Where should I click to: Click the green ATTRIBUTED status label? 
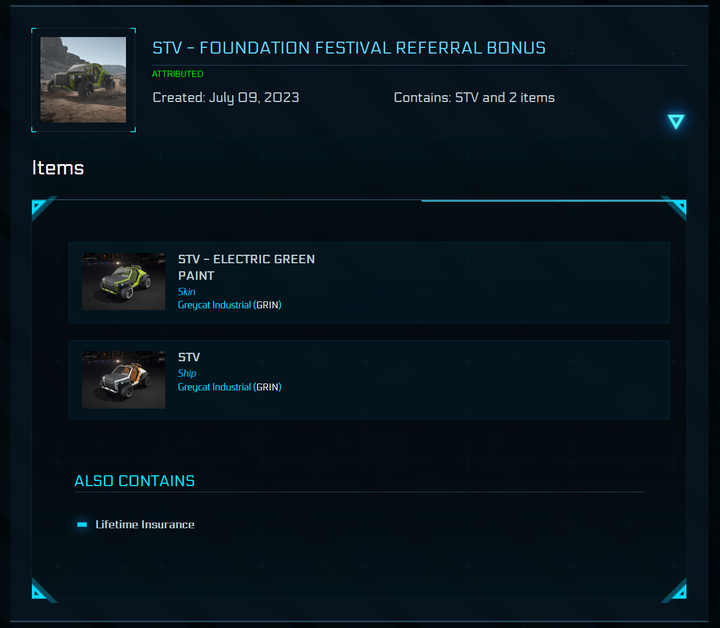click(x=177, y=74)
